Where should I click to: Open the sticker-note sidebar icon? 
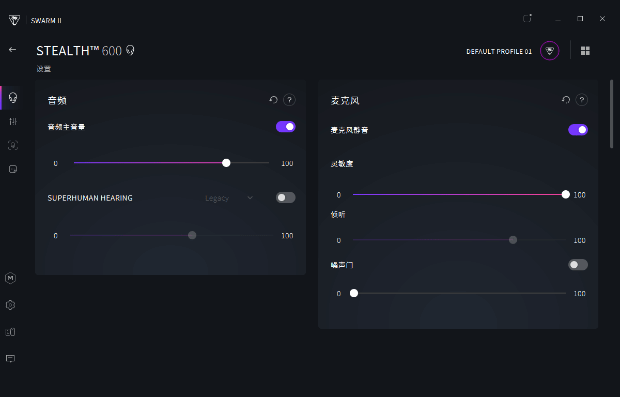[x=13, y=169]
